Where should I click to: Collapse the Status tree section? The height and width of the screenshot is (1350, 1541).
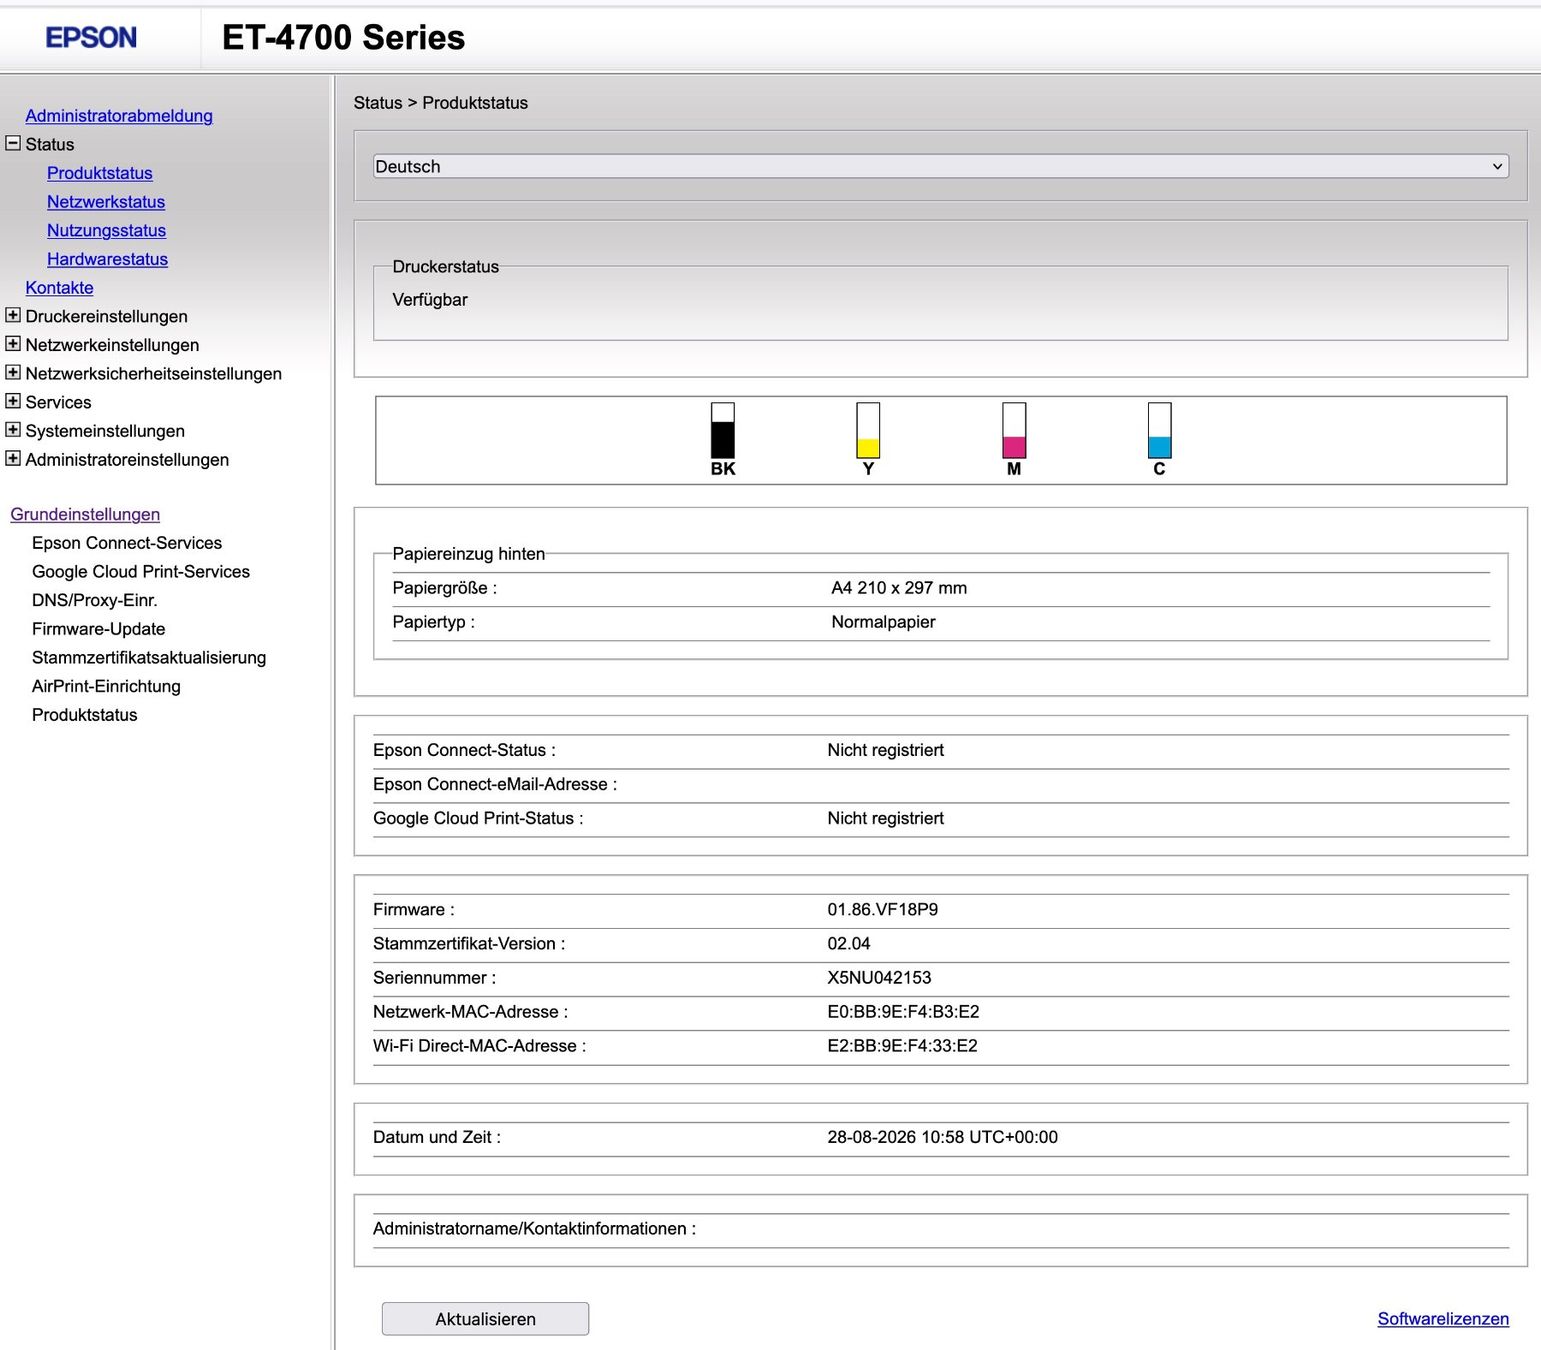pos(13,143)
